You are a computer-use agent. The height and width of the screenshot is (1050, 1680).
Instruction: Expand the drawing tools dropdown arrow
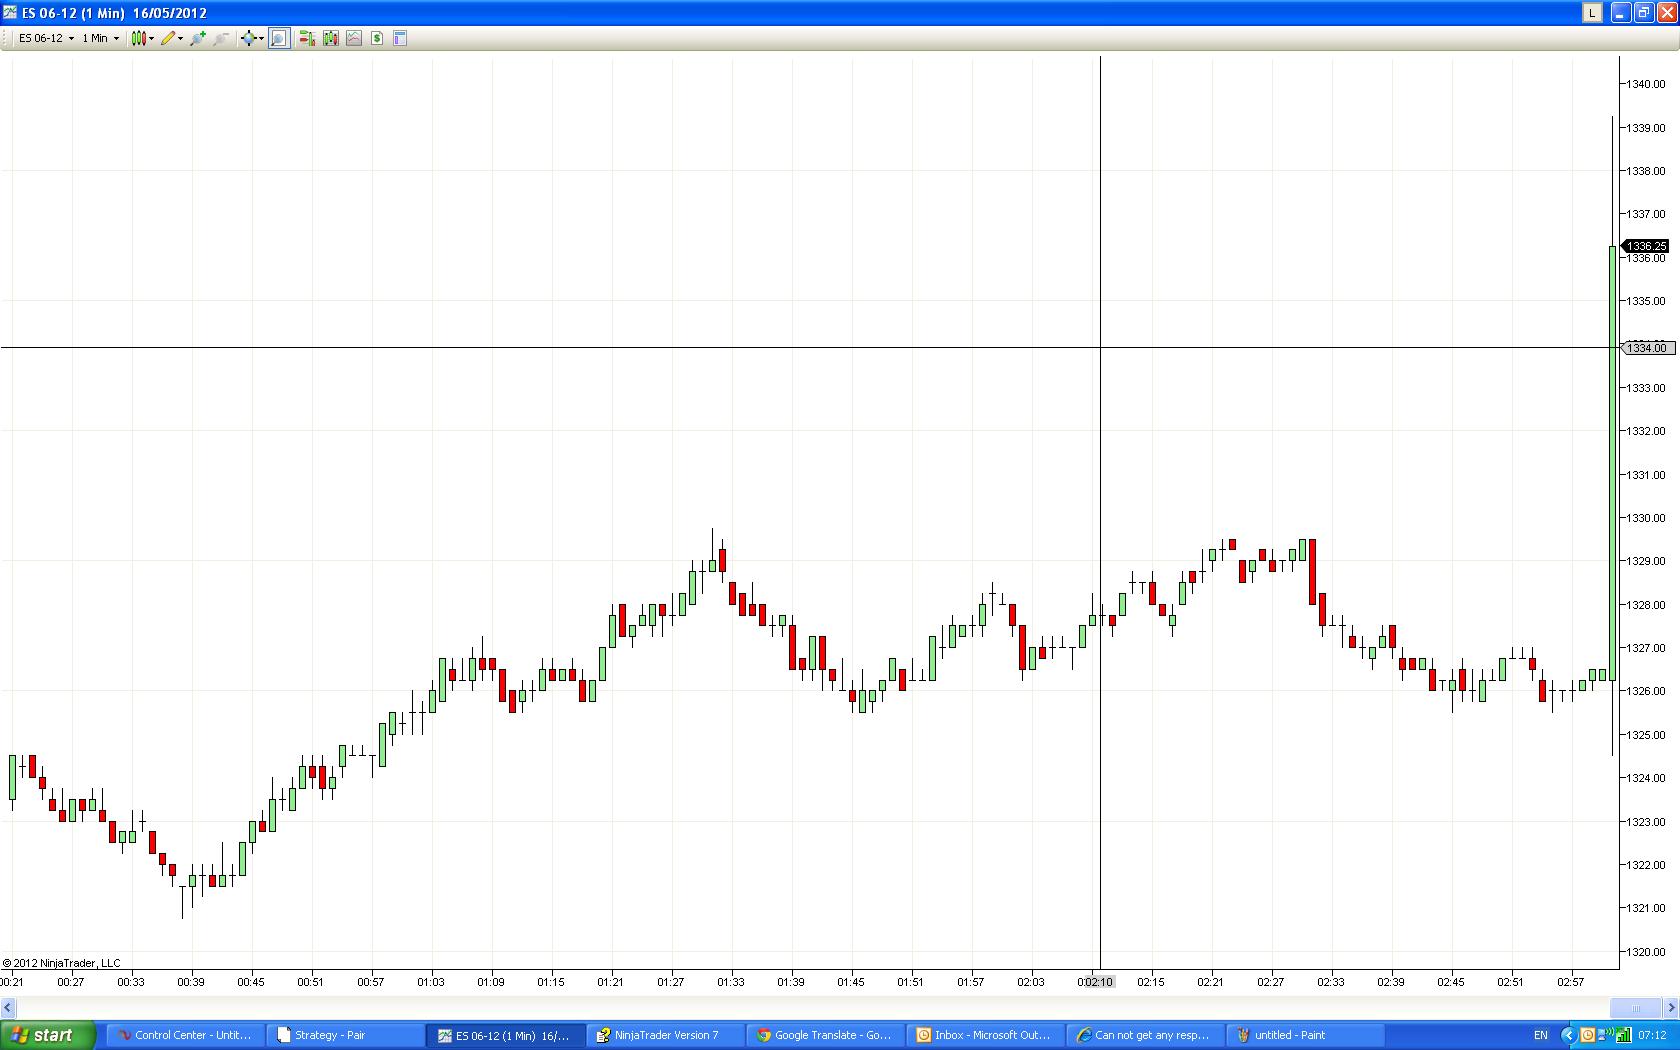181,38
